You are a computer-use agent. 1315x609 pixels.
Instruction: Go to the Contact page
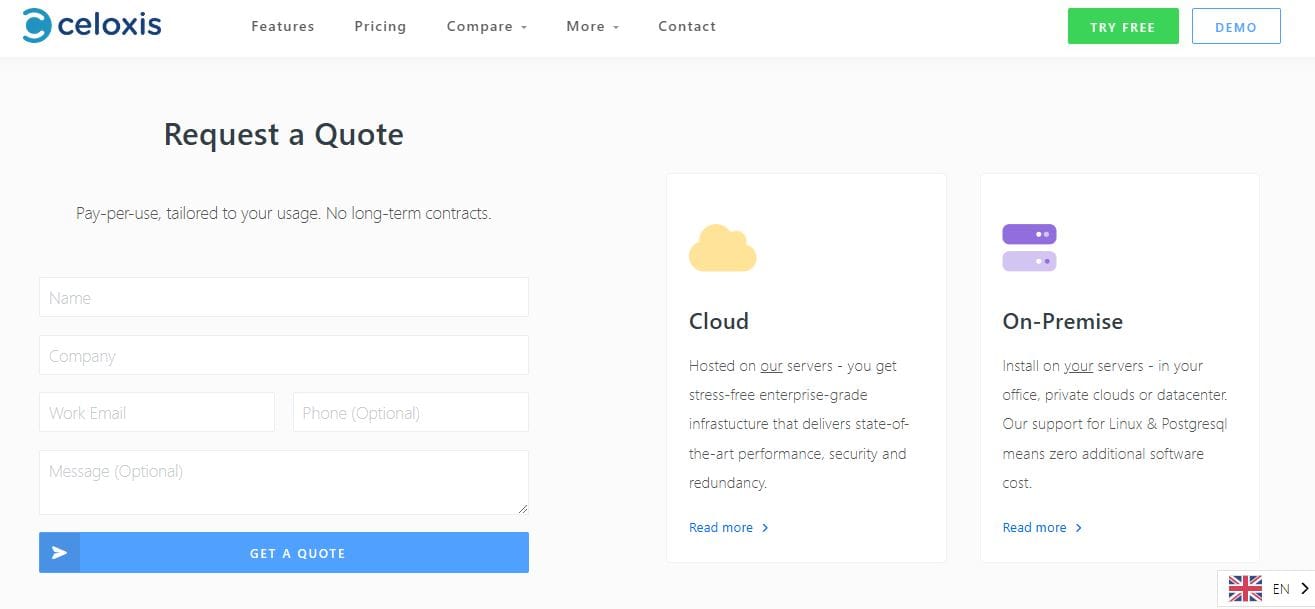(x=686, y=27)
